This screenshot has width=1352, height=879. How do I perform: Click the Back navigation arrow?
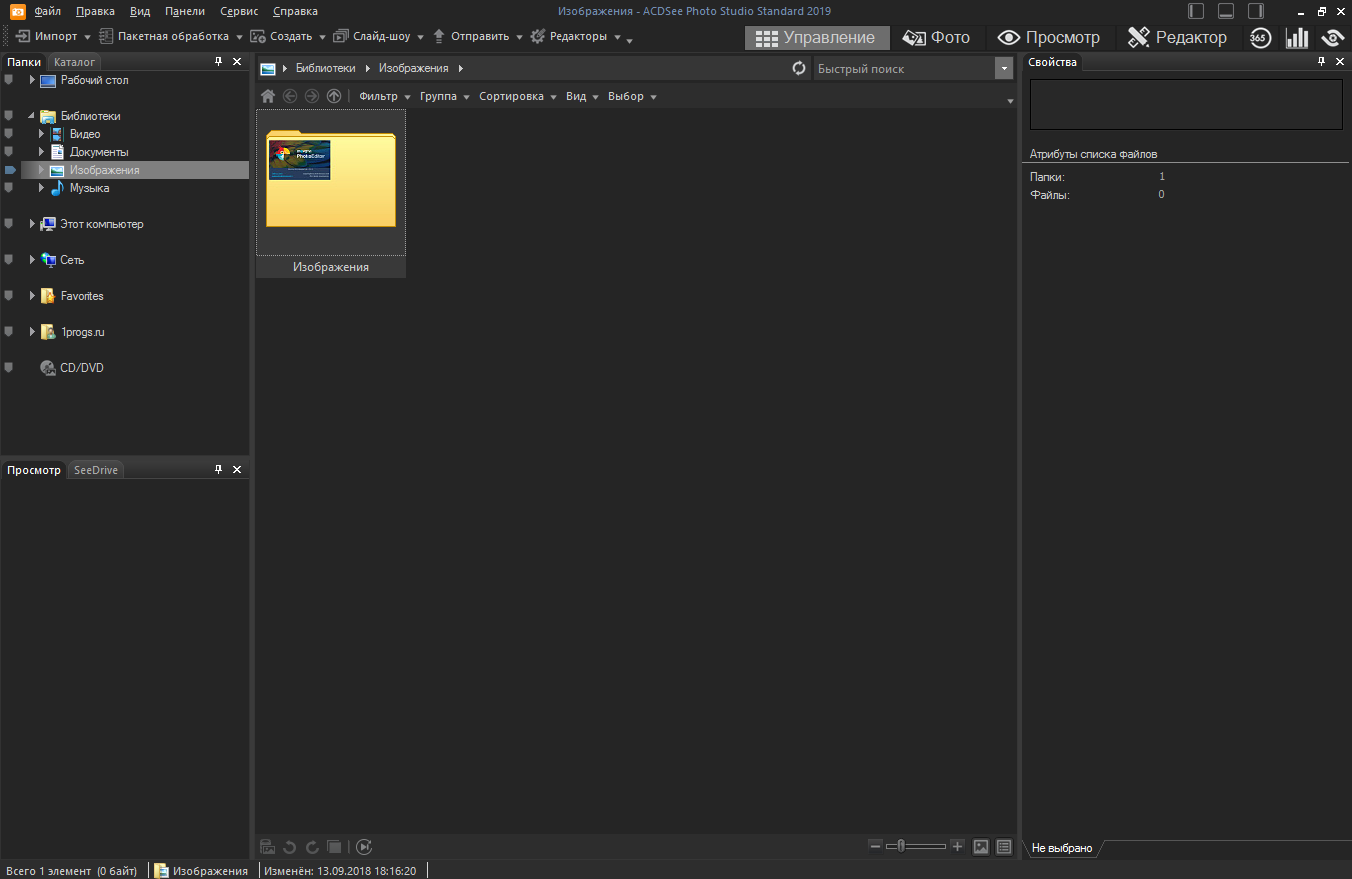tap(290, 96)
